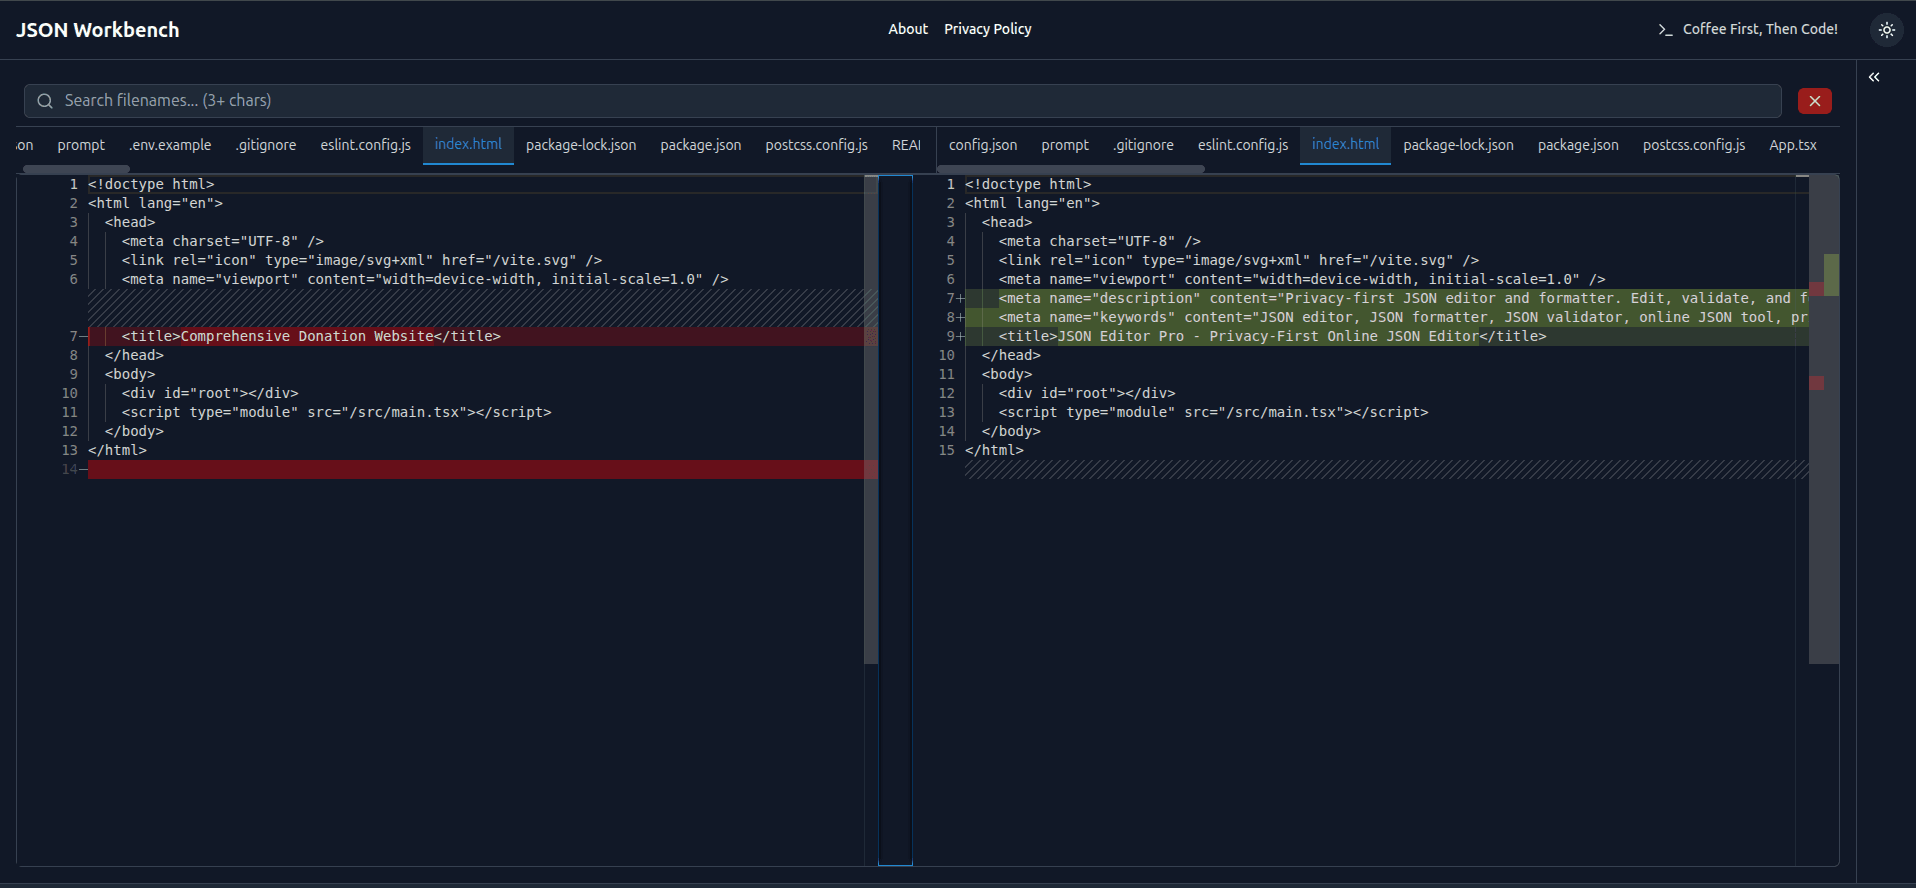Click the red X clear button
Screen dimensions: 1916x888
[1814, 101]
